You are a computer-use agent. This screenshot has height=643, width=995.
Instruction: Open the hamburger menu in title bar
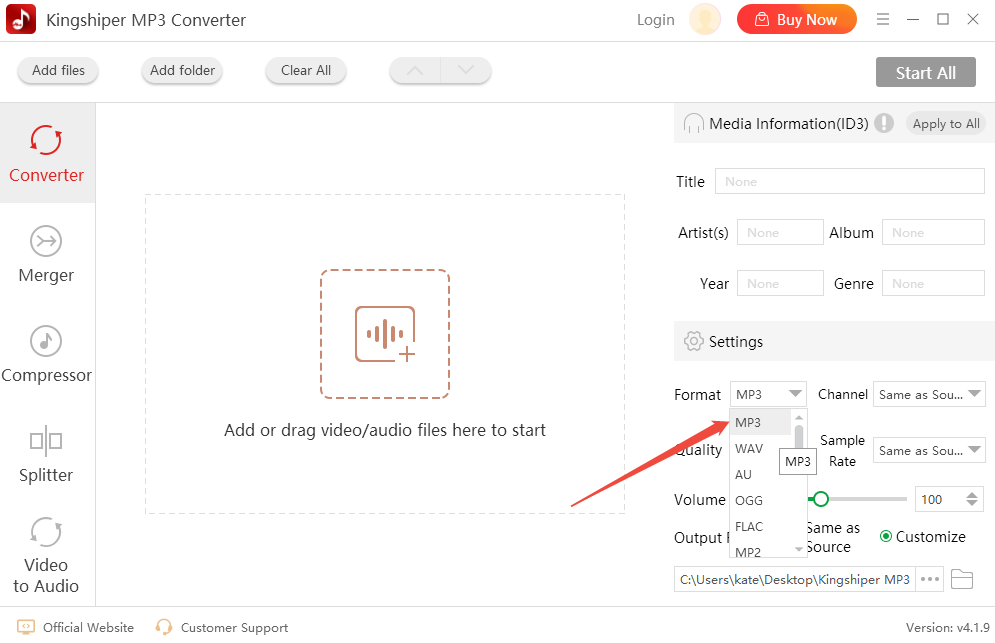[883, 20]
